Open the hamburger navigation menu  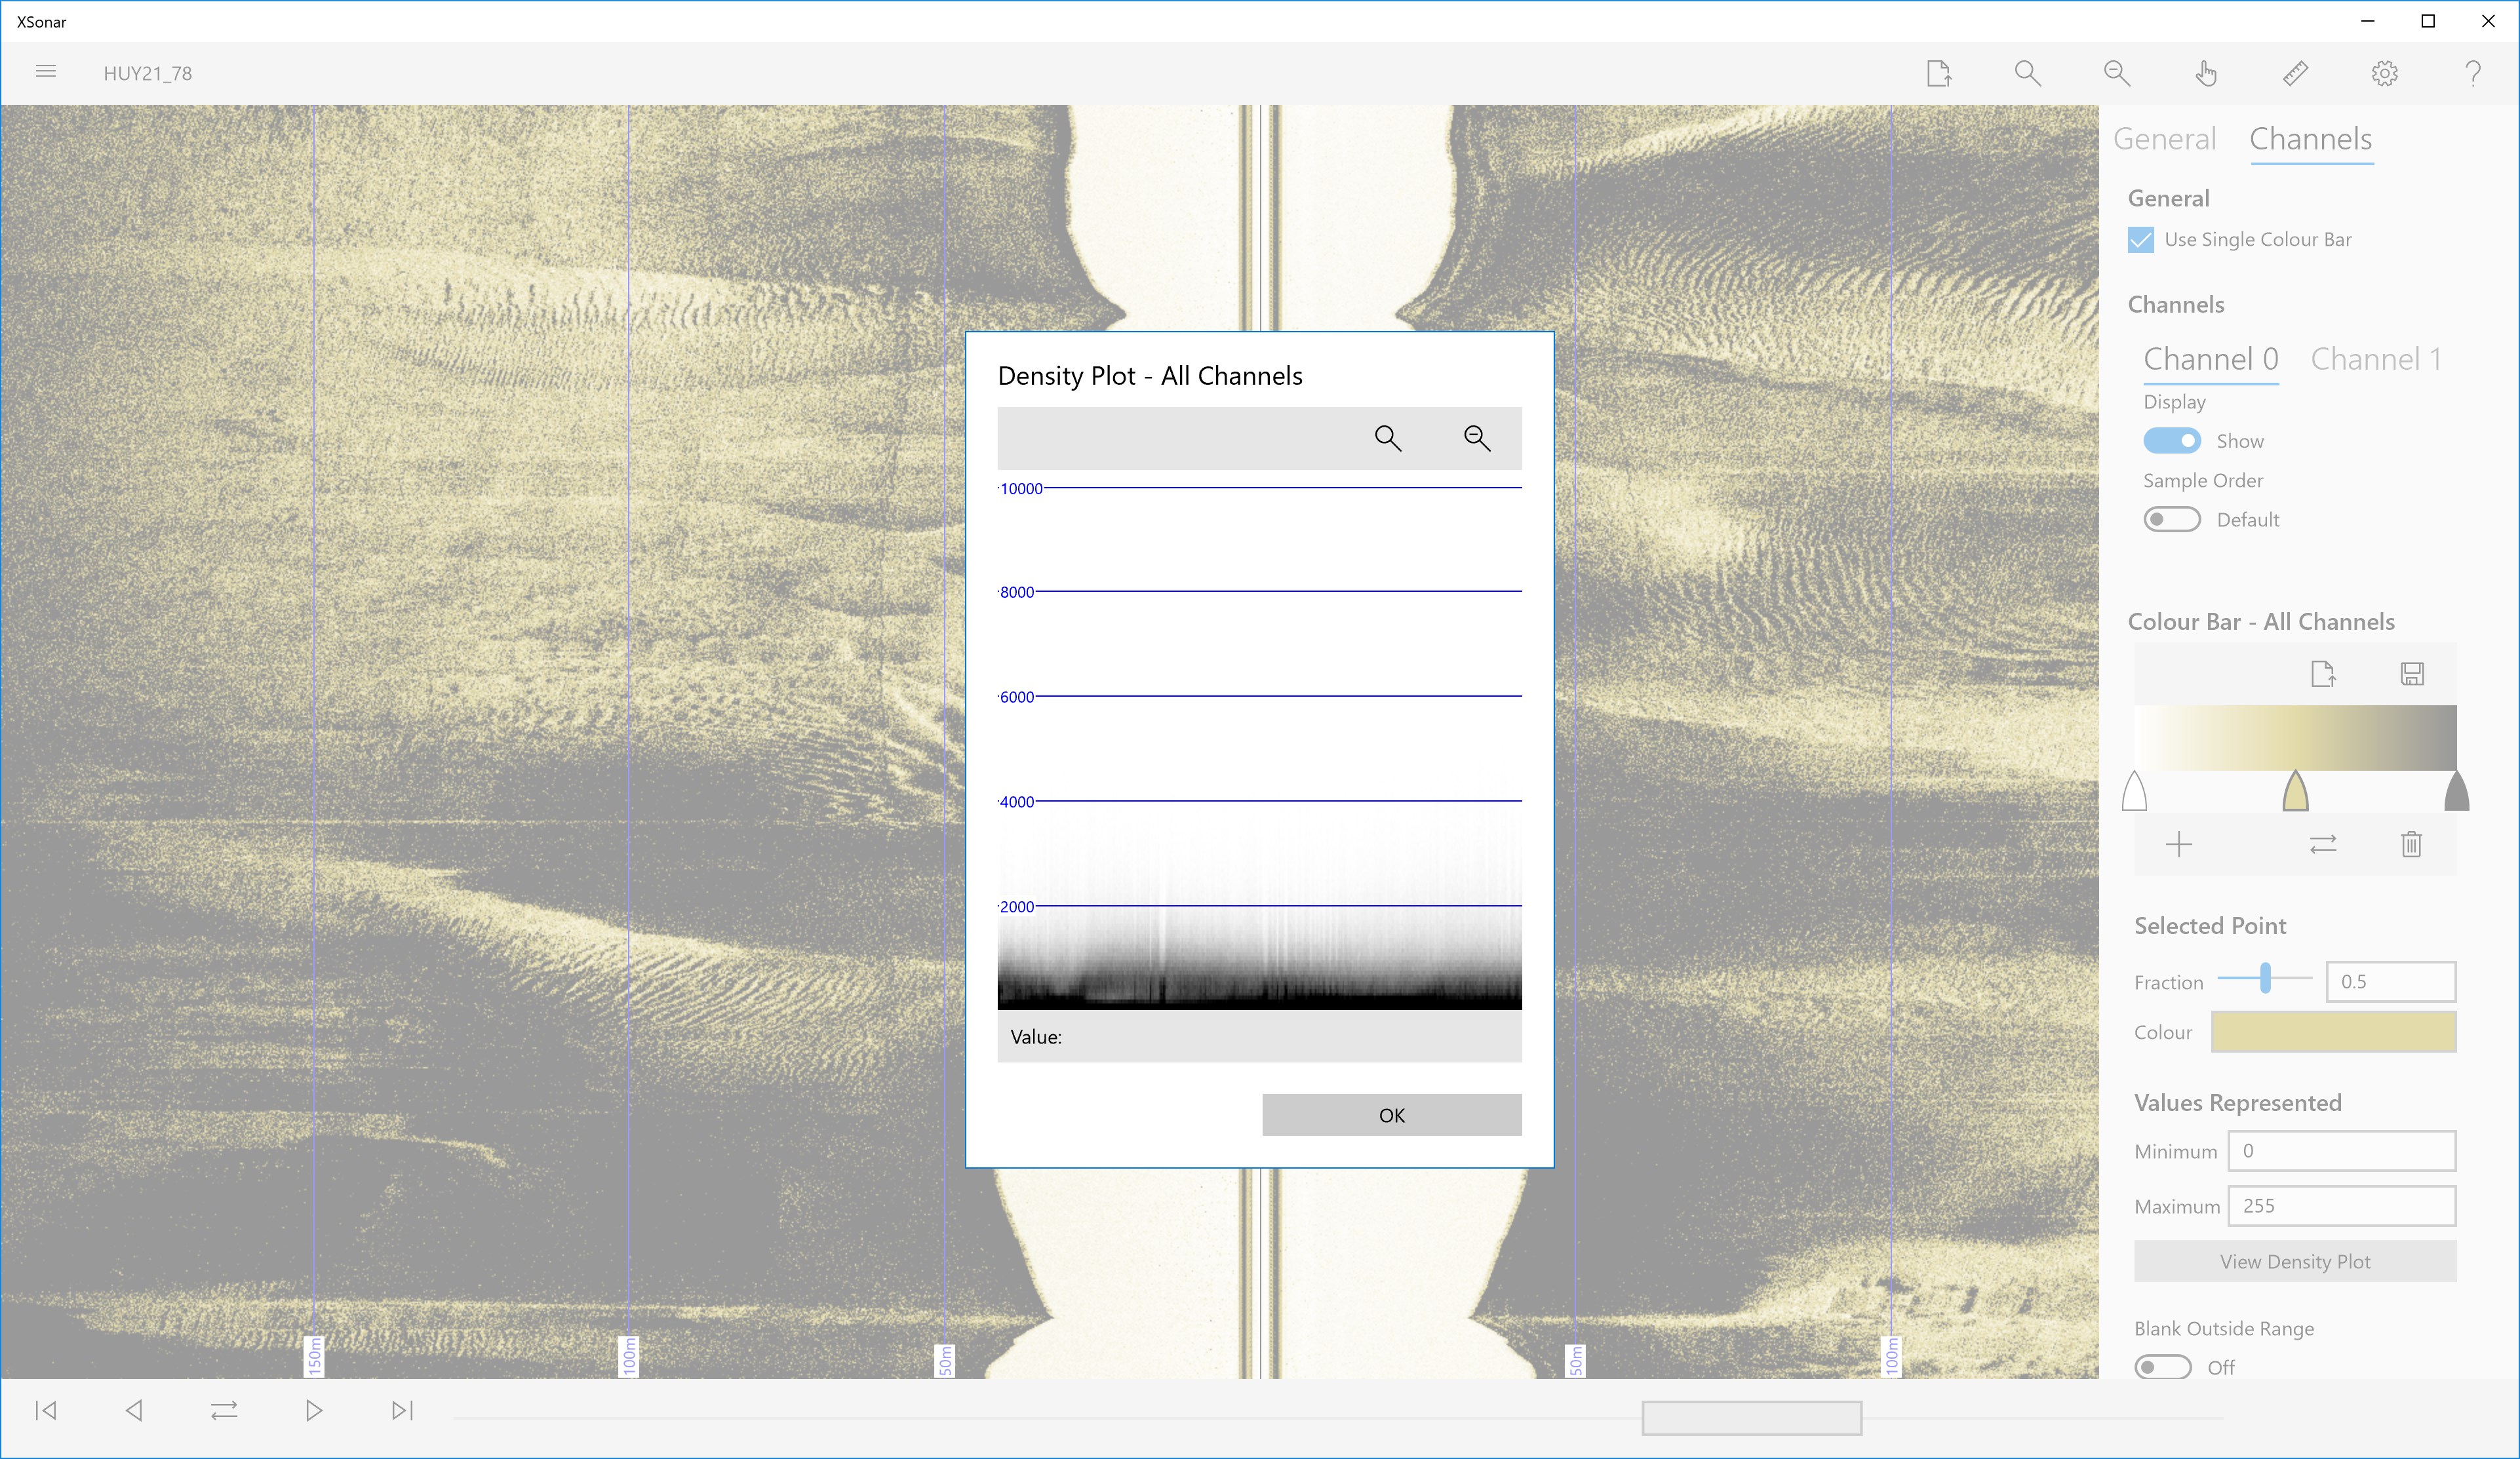pos(46,72)
